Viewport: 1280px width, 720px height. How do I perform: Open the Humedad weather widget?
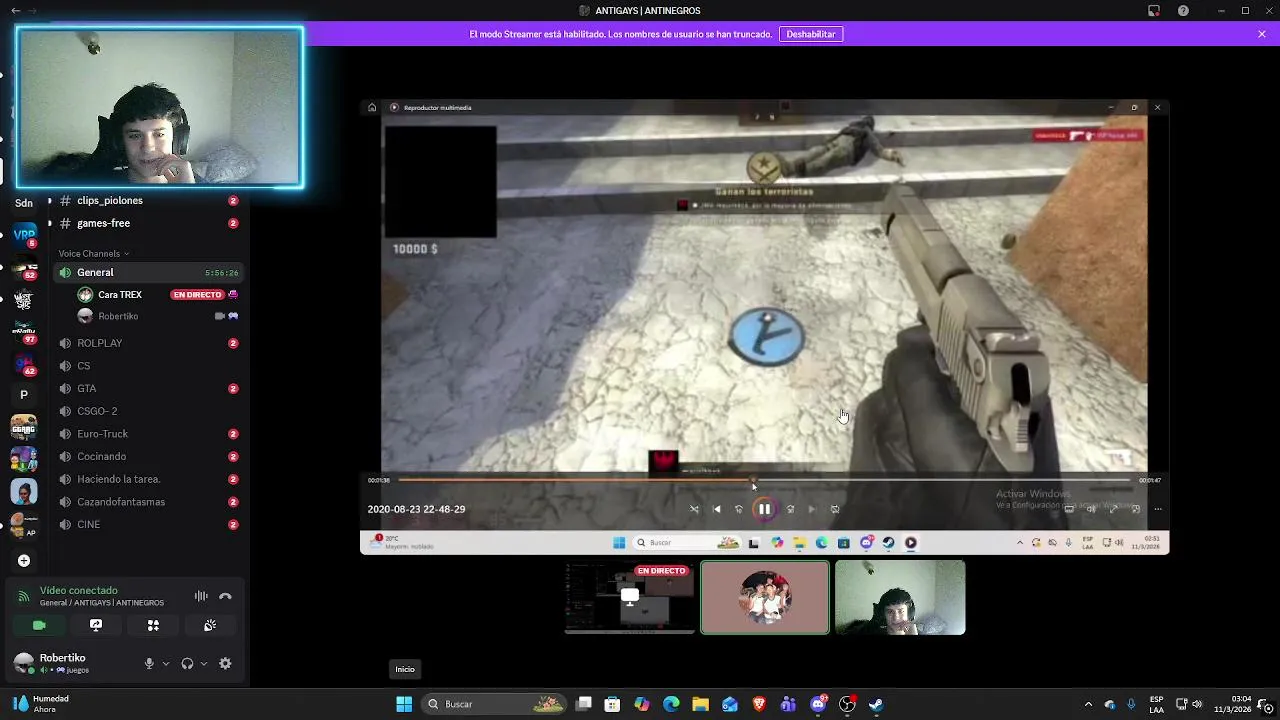pyautogui.click(x=40, y=704)
